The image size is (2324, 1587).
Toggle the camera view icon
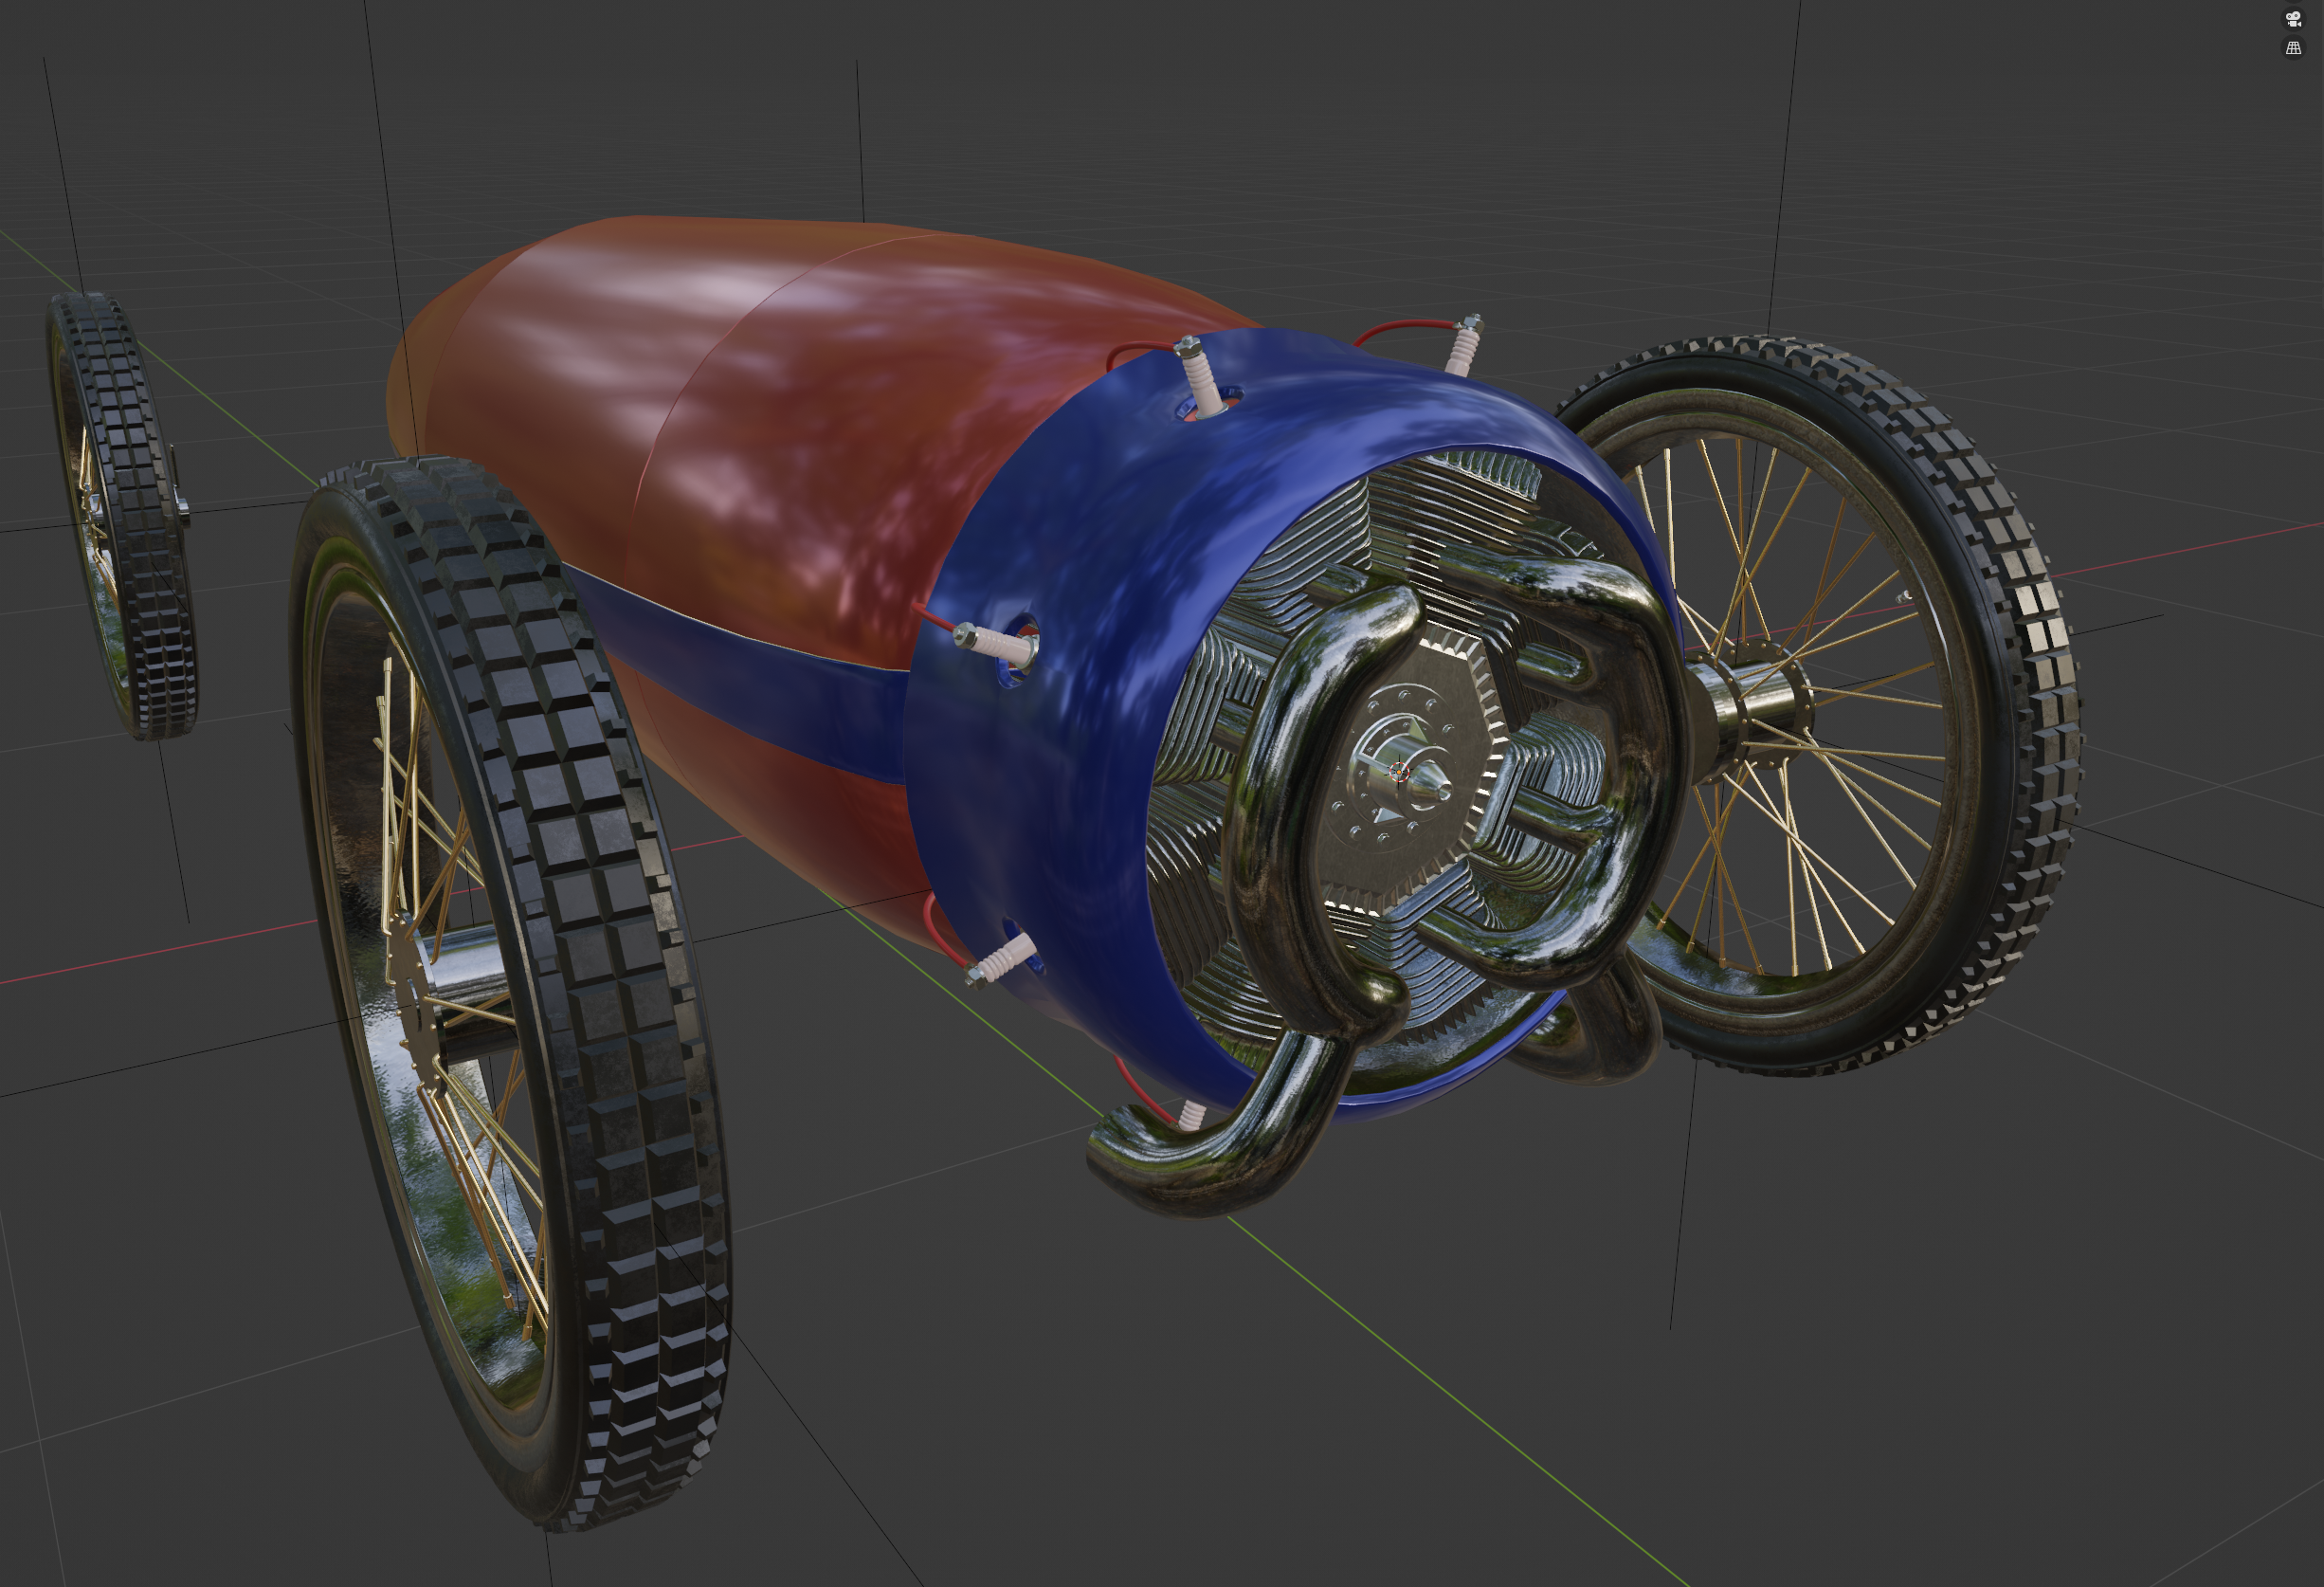(x=2293, y=19)
